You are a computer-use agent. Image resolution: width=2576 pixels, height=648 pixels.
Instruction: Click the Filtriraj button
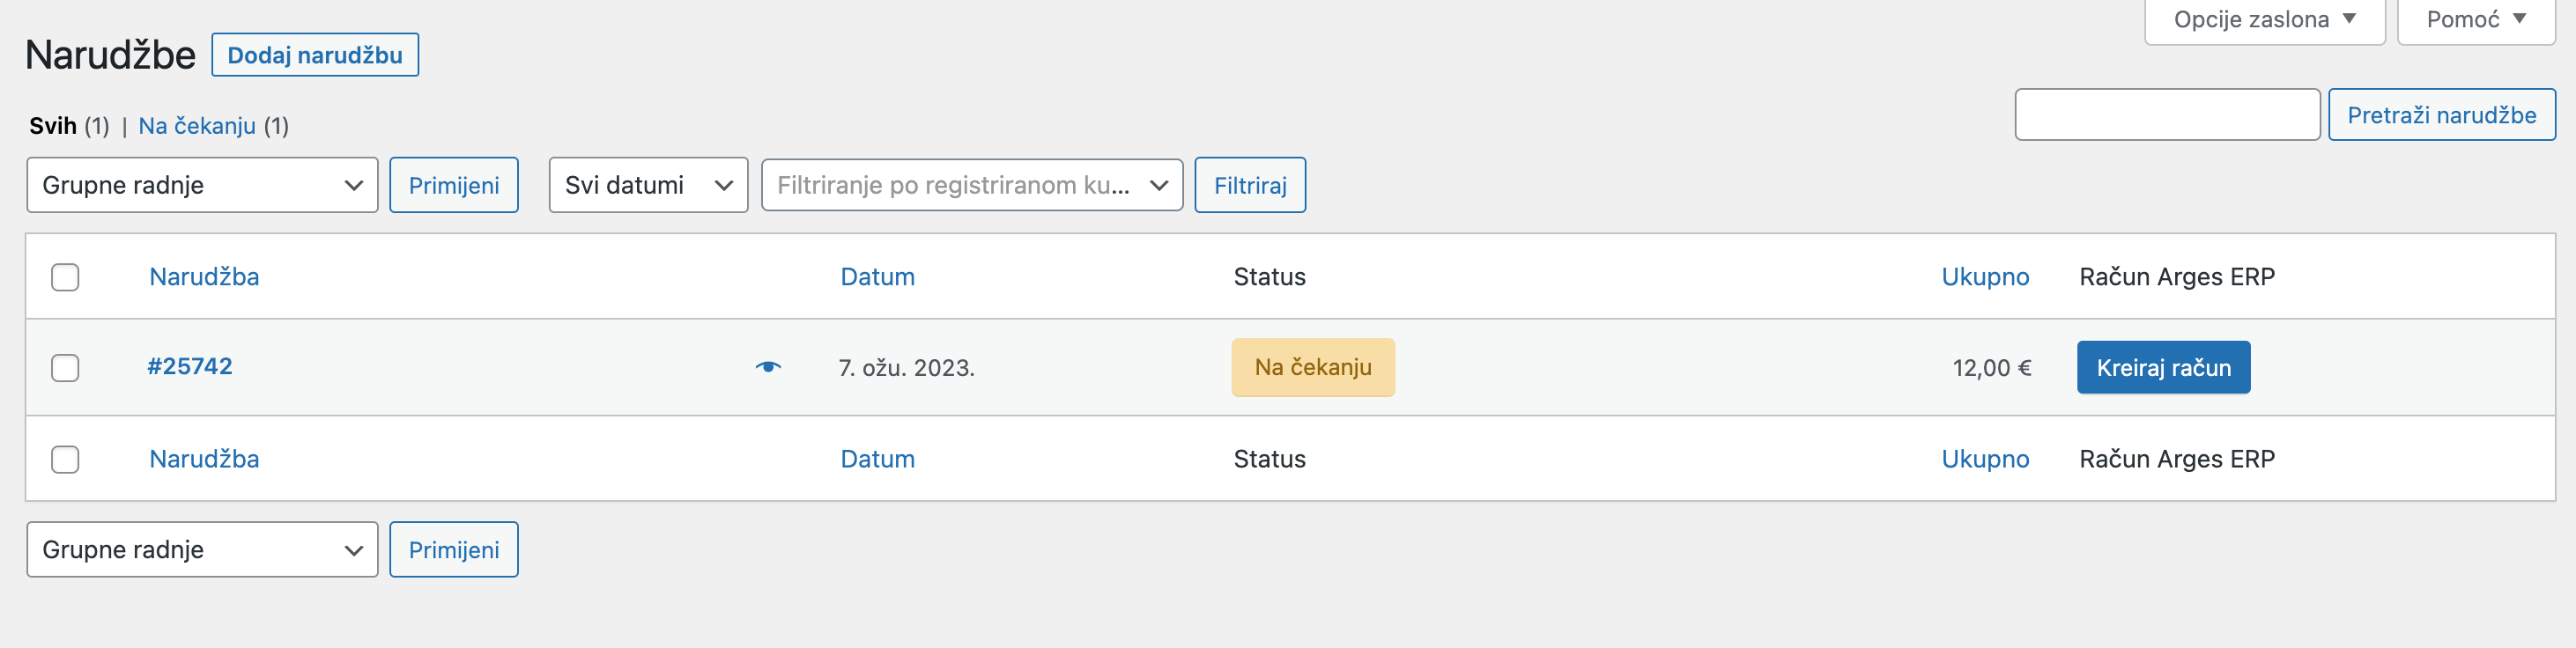click(1249, 184)
